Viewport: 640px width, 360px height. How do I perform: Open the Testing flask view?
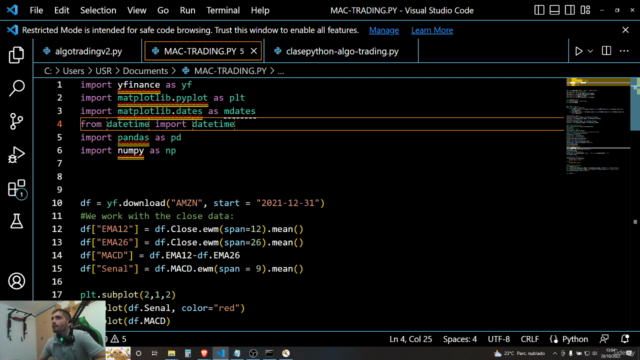pyautogui.click(x=16, y=221)
